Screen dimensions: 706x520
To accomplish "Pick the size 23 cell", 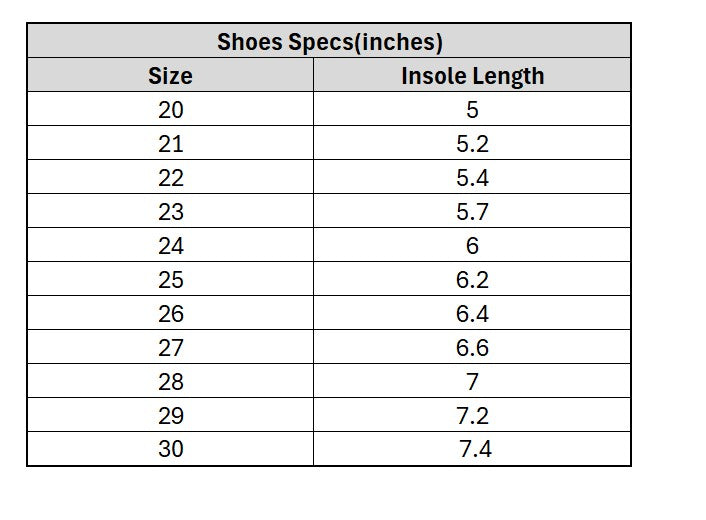I will click(170, 212).
